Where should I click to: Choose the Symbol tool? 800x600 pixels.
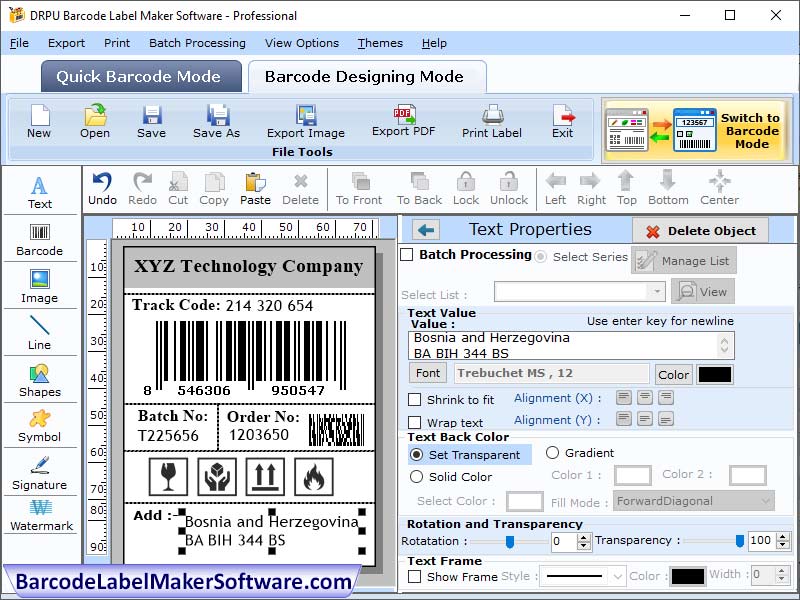(40, 427)
